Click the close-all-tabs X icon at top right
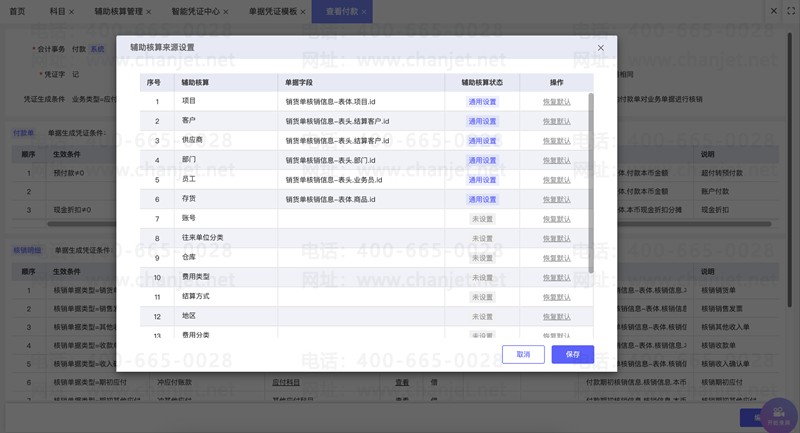The height and width of the screenshot is (433, 800). [x=774, y=11]
